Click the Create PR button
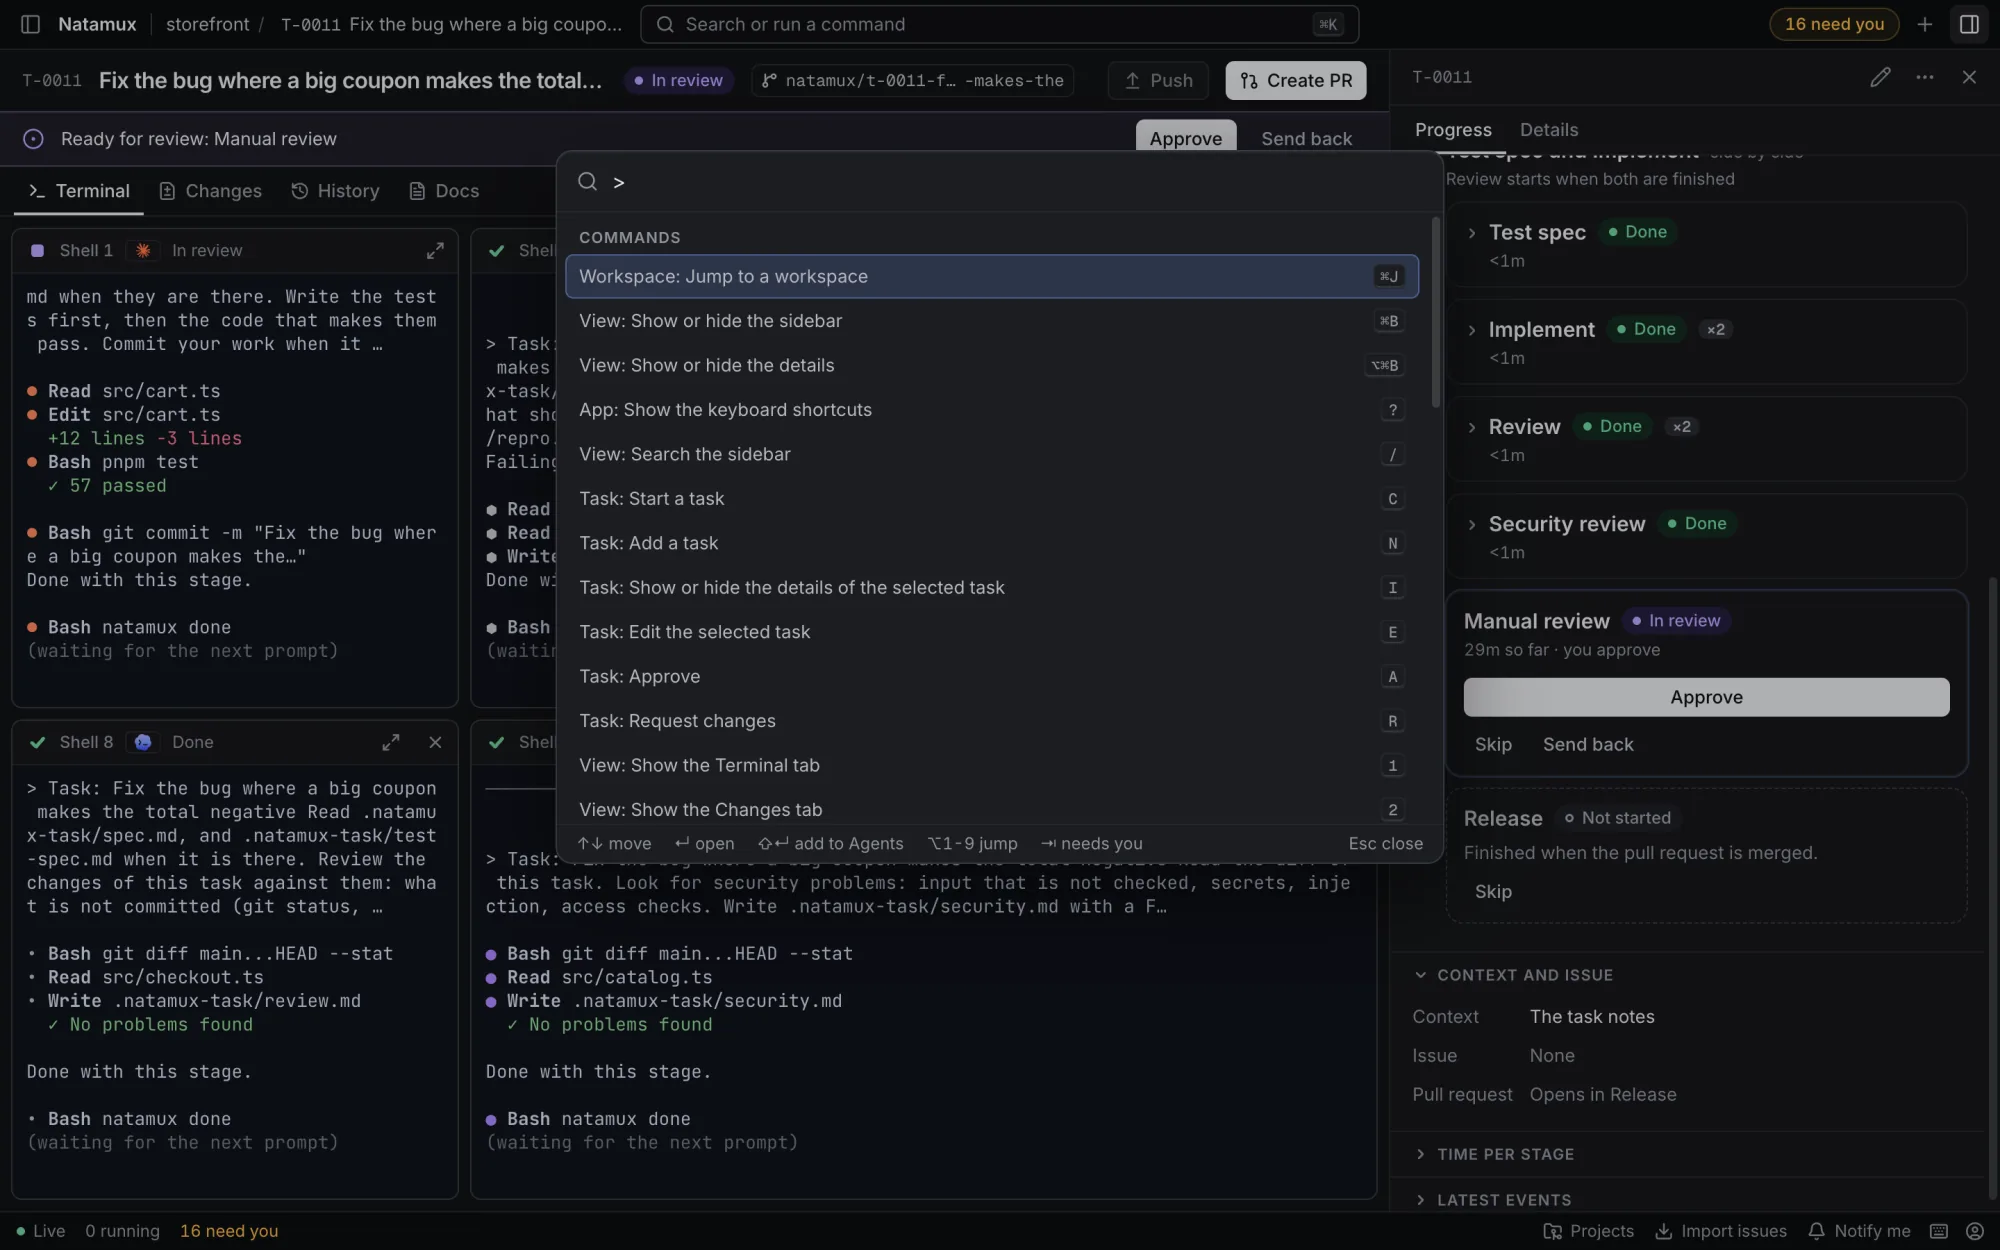2000x1250 pixels. pos(1296,81)
